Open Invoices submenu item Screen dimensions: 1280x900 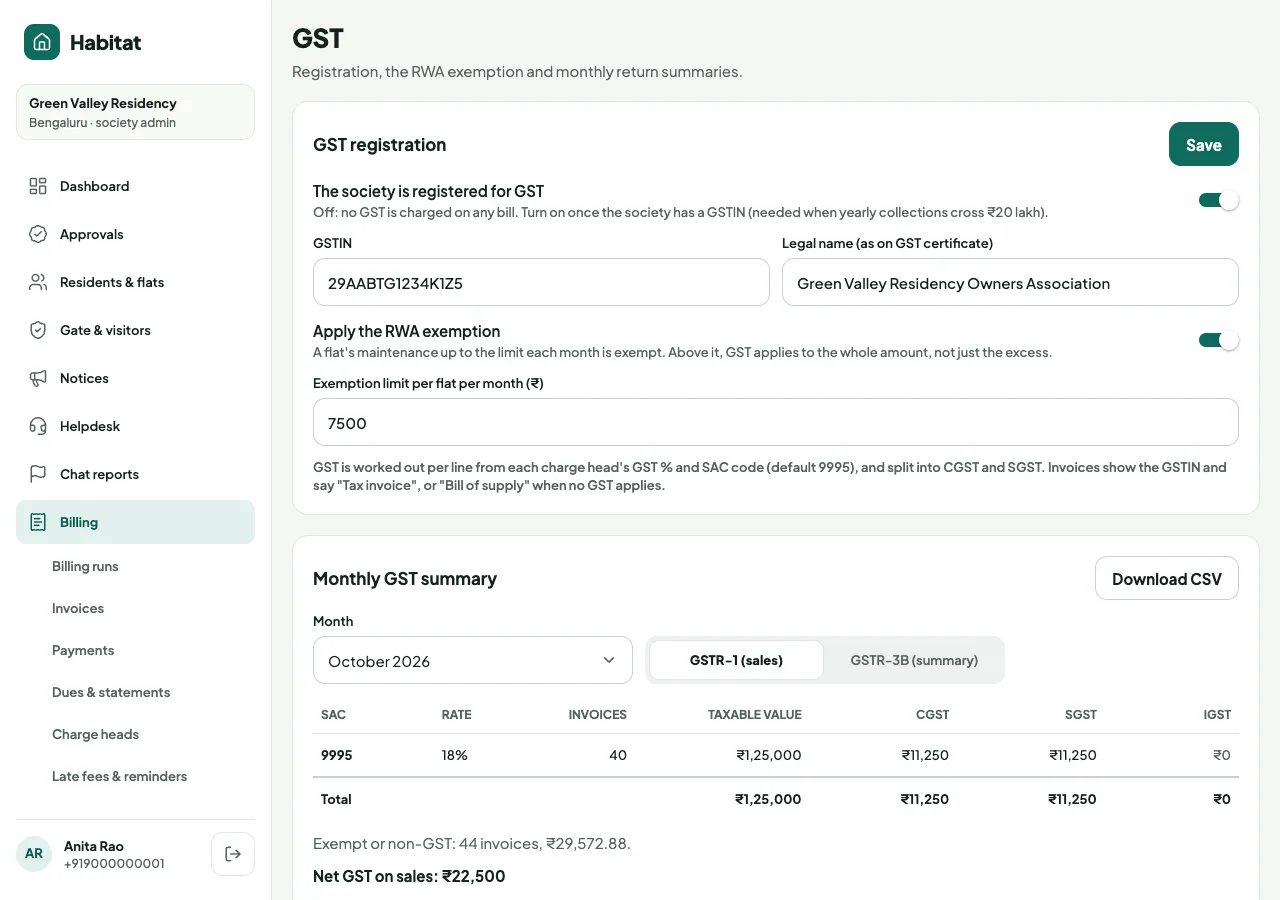pyautogui.click(x=78, y=608)
